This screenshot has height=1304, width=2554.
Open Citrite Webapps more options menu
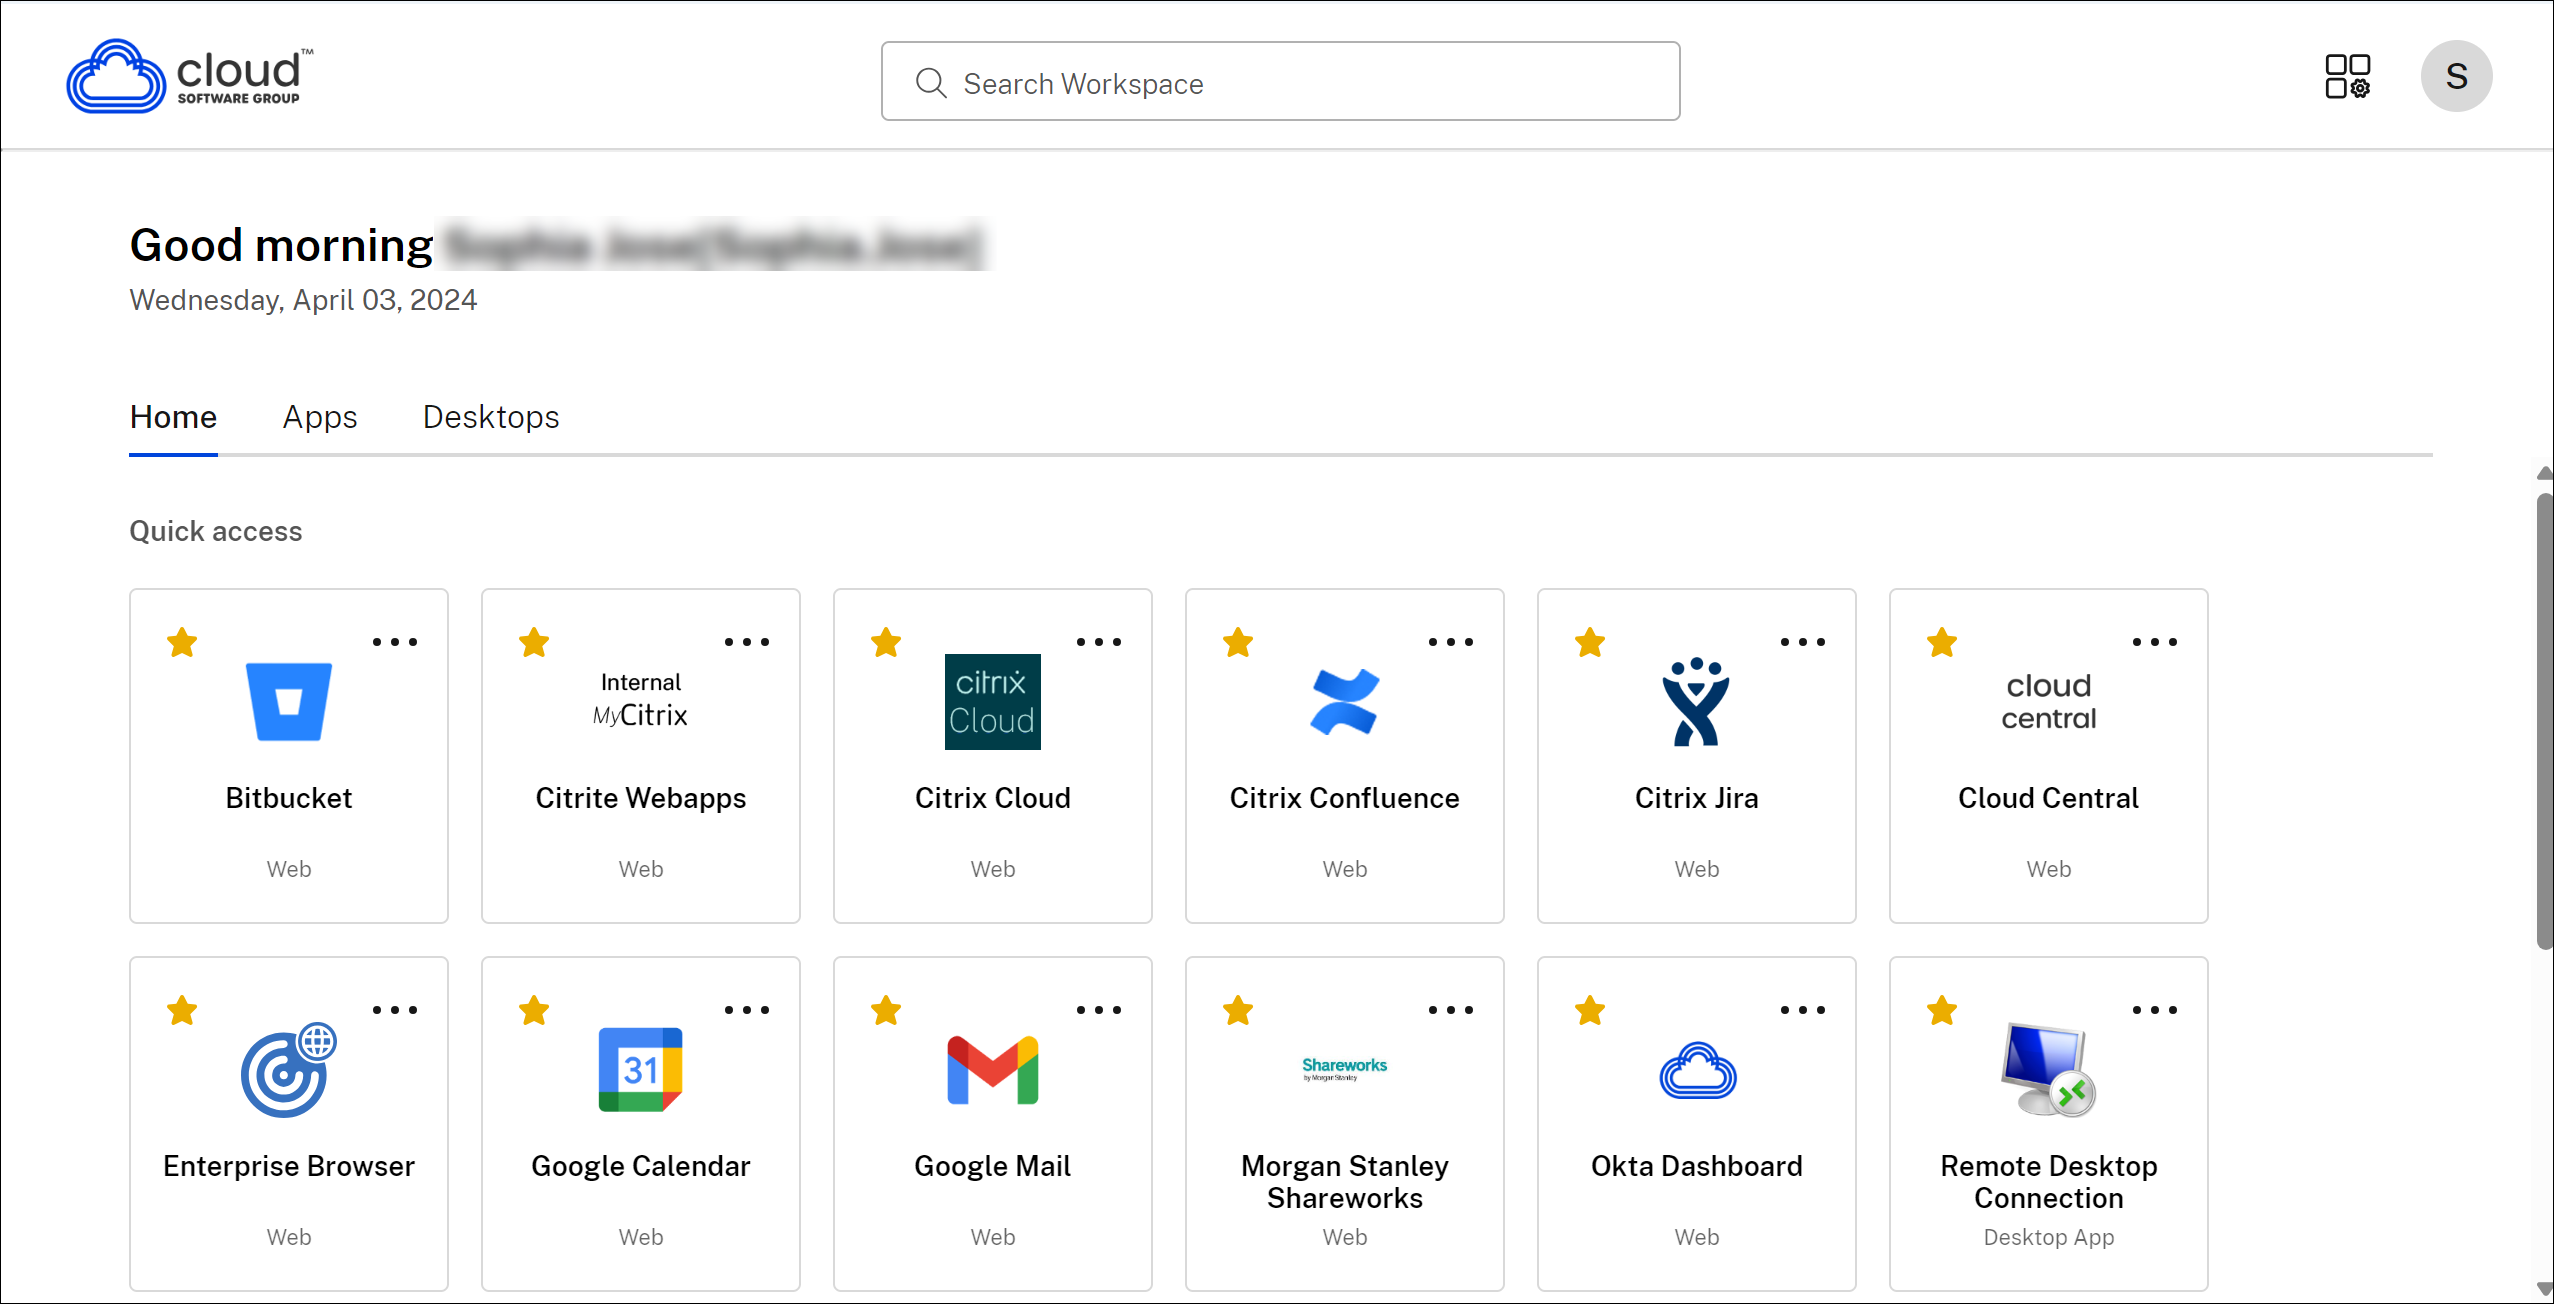747,642
